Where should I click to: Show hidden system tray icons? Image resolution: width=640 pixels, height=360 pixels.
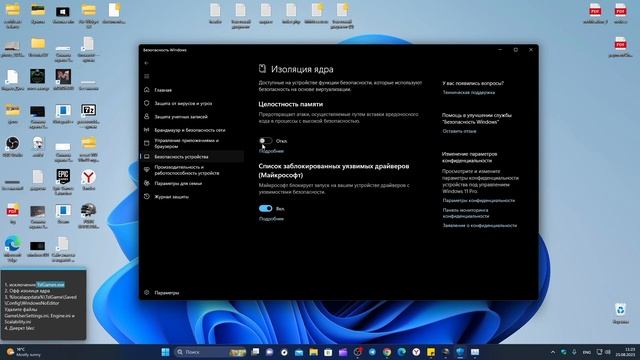click(553, 352)
